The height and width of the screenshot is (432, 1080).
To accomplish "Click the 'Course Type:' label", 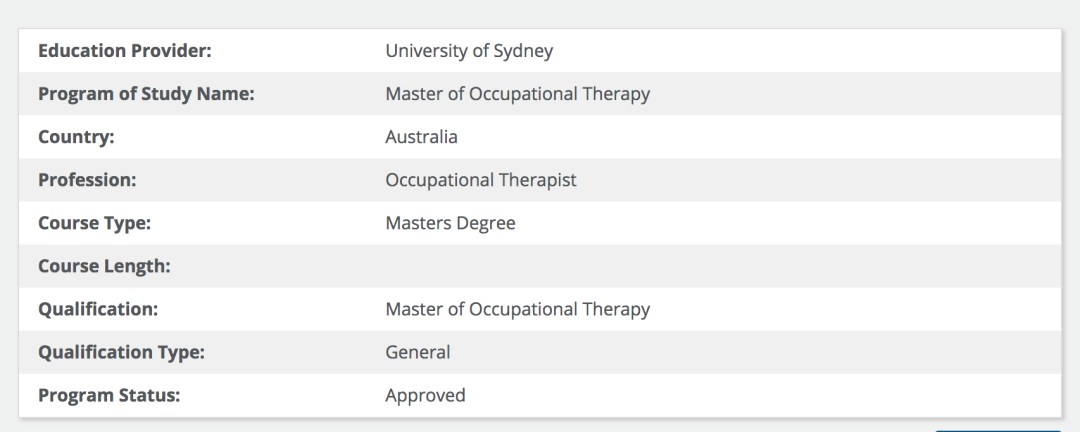I will 94,223.
